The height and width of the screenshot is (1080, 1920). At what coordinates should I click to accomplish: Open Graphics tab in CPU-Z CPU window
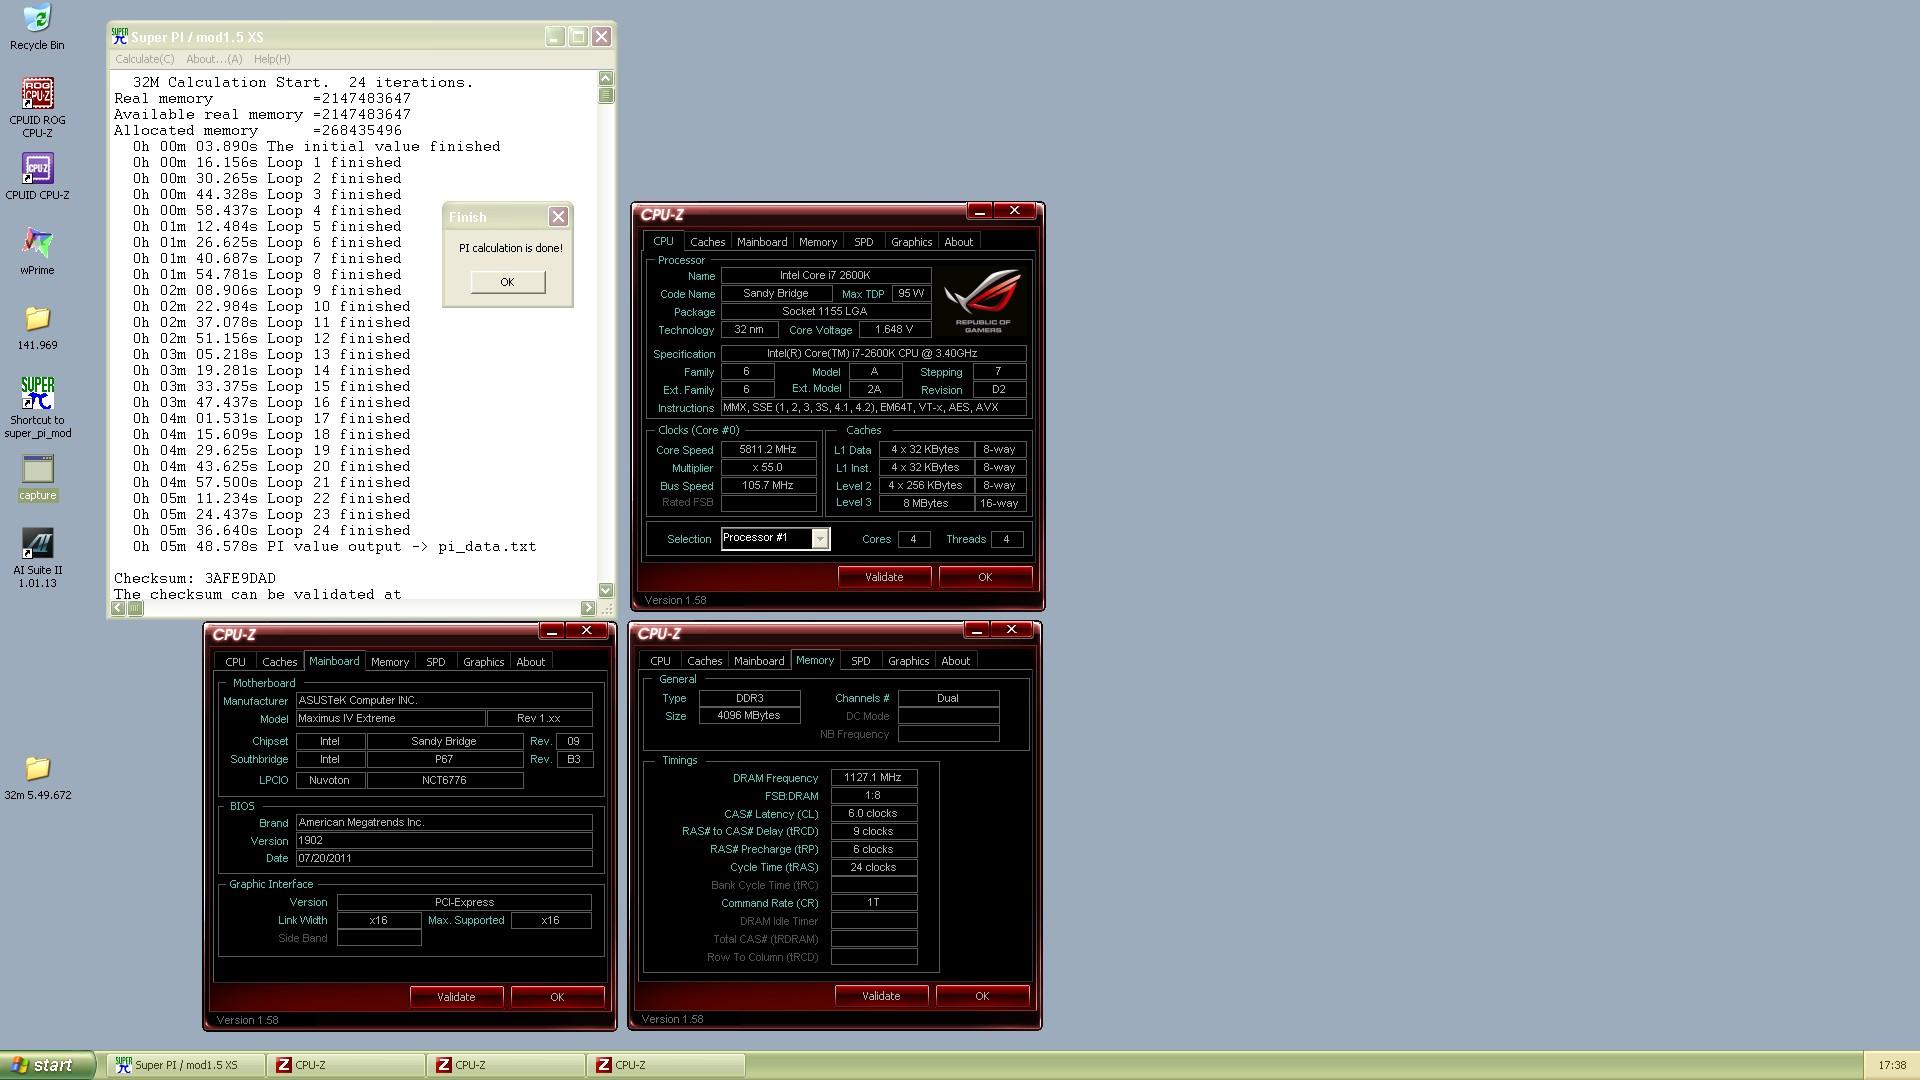coord(911,242)
